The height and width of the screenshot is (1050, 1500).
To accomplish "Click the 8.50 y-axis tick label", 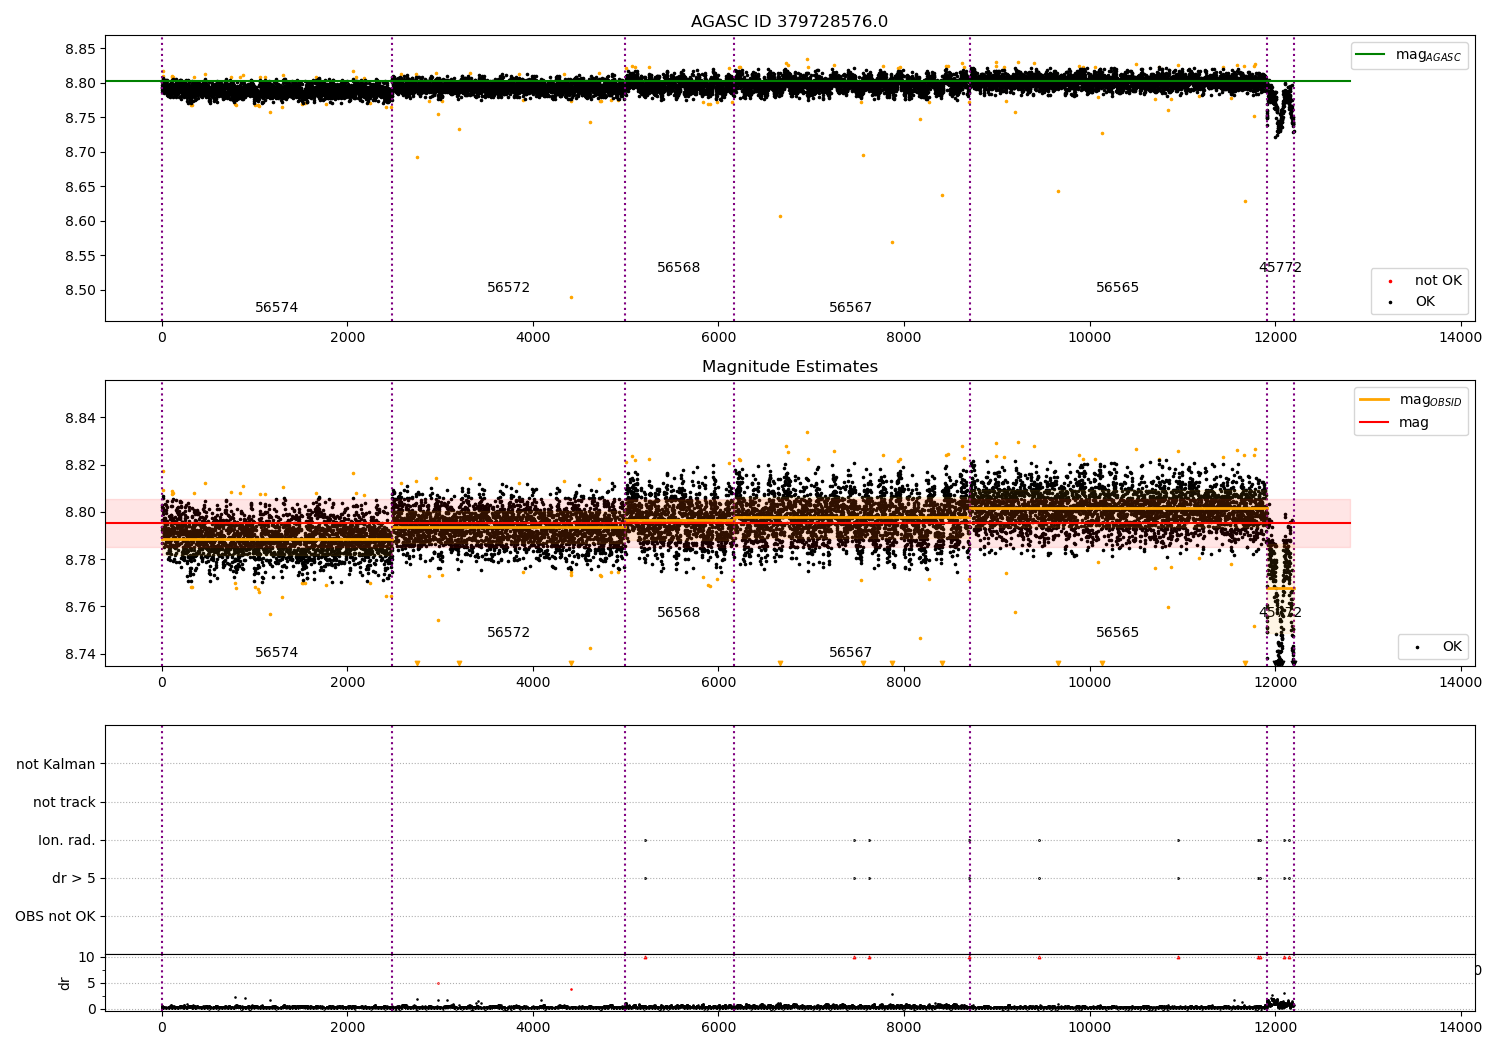I will tap(80, 291).
